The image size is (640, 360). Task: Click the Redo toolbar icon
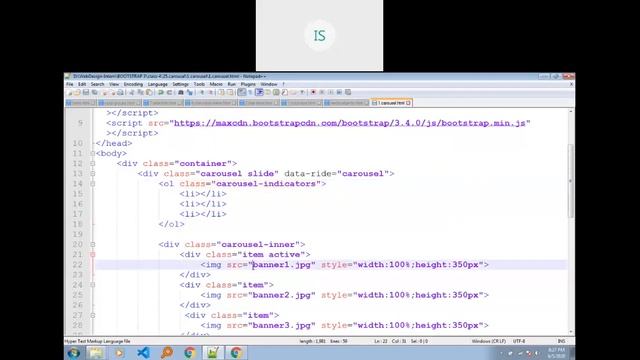[169, 93]
